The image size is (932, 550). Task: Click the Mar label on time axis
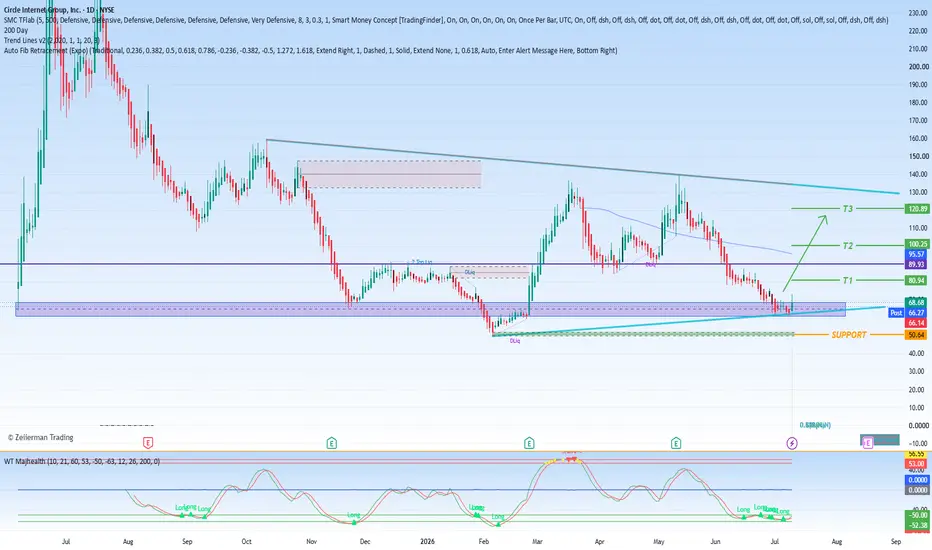537,542
